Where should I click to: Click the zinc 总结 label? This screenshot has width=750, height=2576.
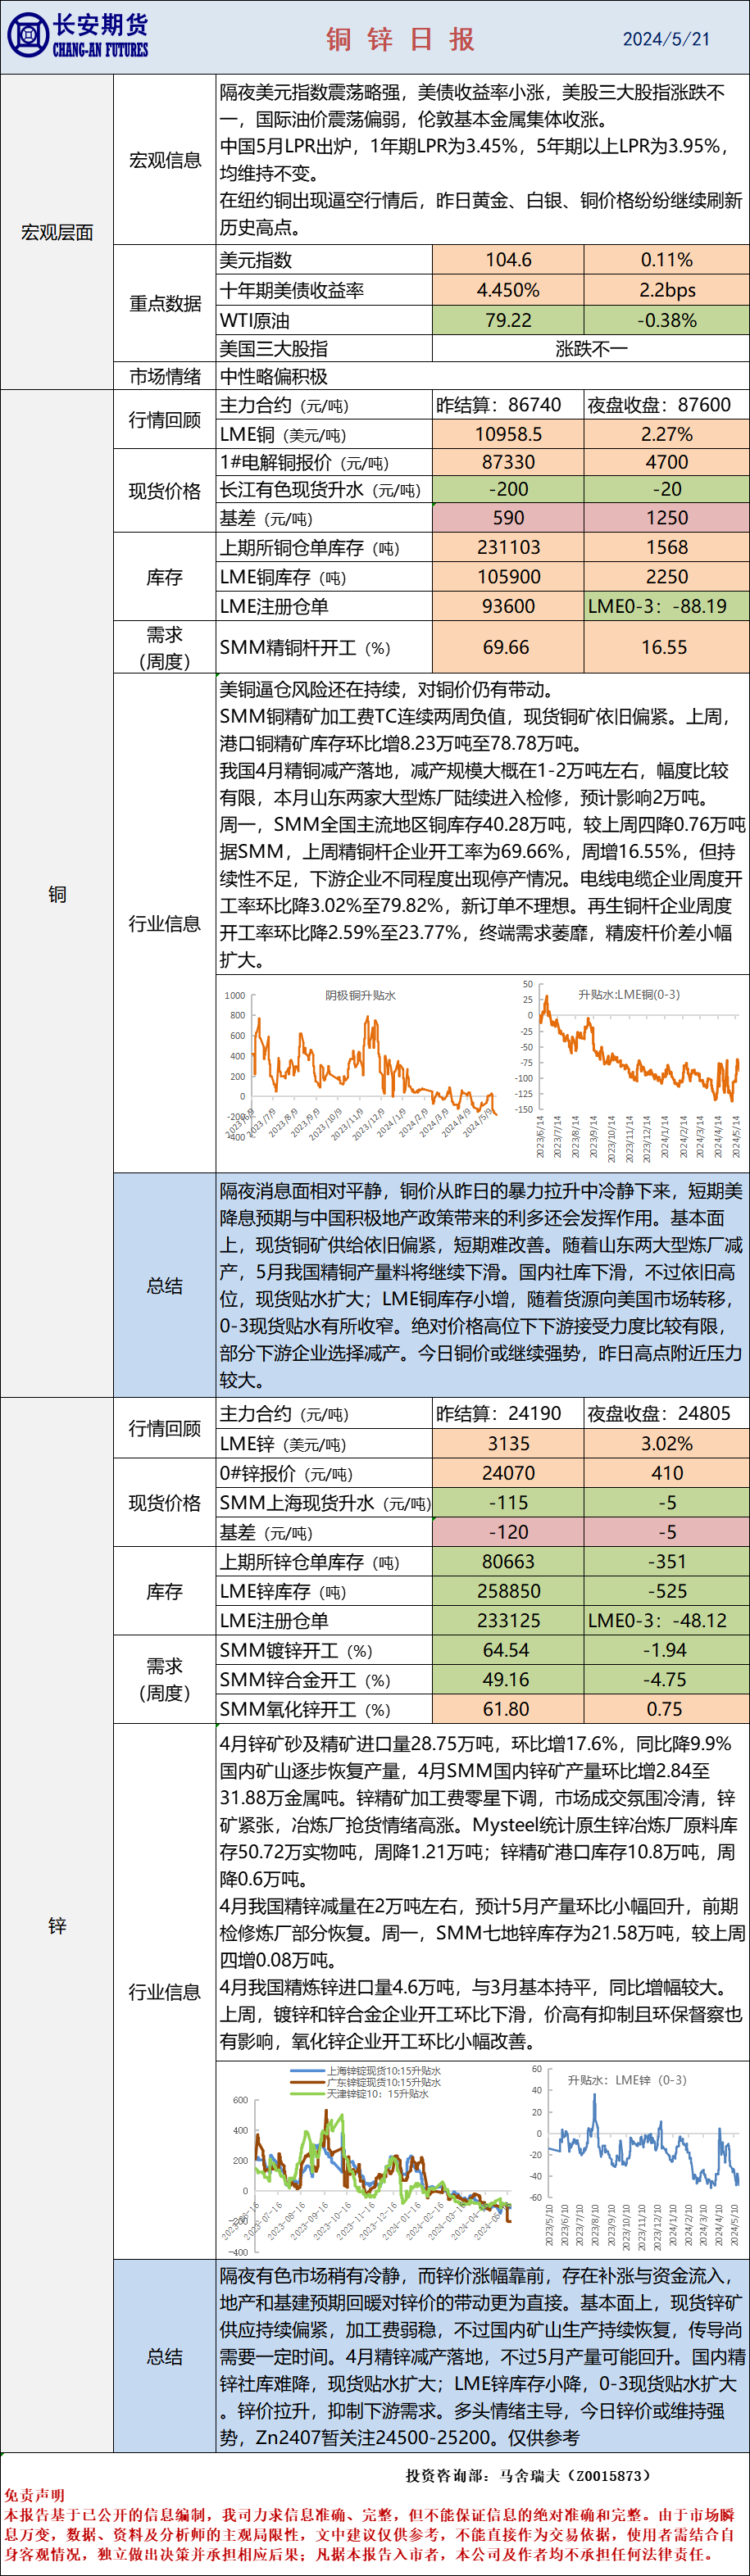165,2357
